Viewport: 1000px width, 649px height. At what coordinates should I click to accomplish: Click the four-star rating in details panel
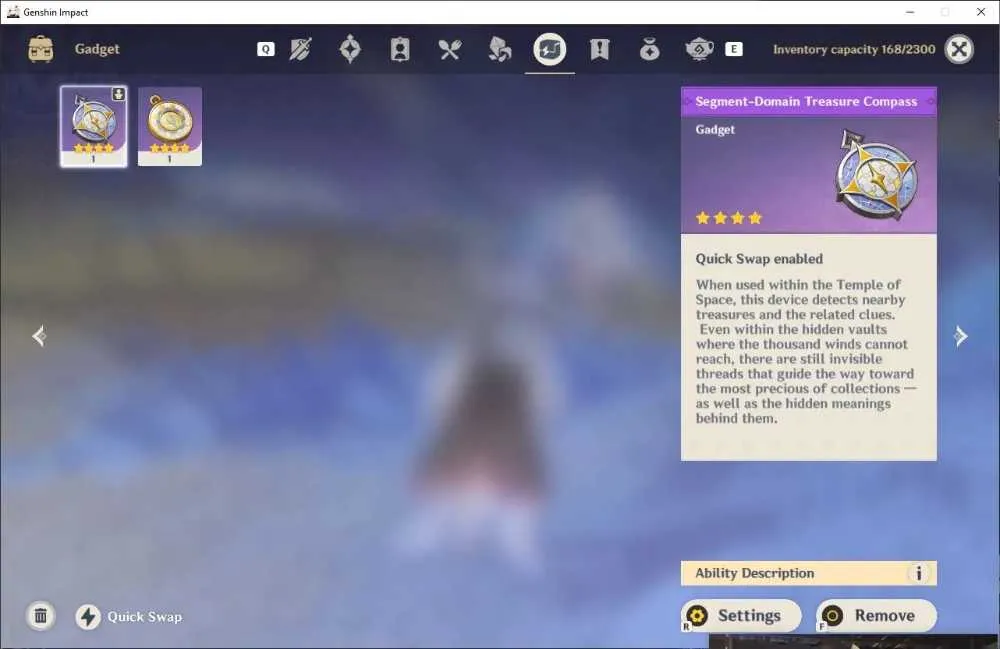coord(729,218)
